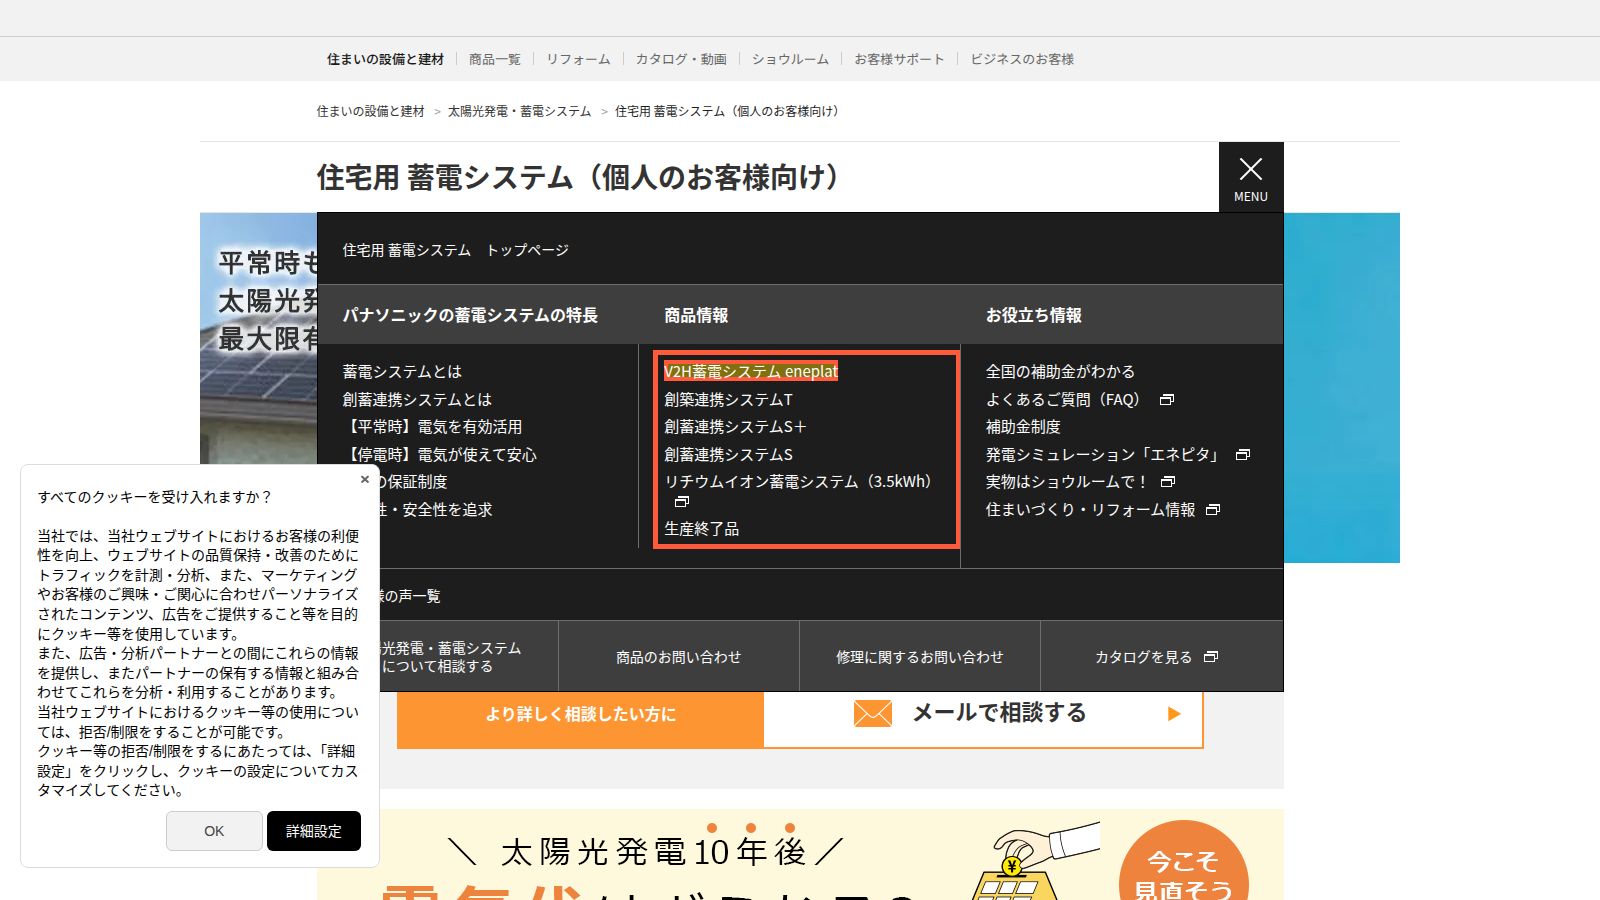
Task: Open カタログ・動画 menu item
Action: pyautogui.click(x=681, y=59)
